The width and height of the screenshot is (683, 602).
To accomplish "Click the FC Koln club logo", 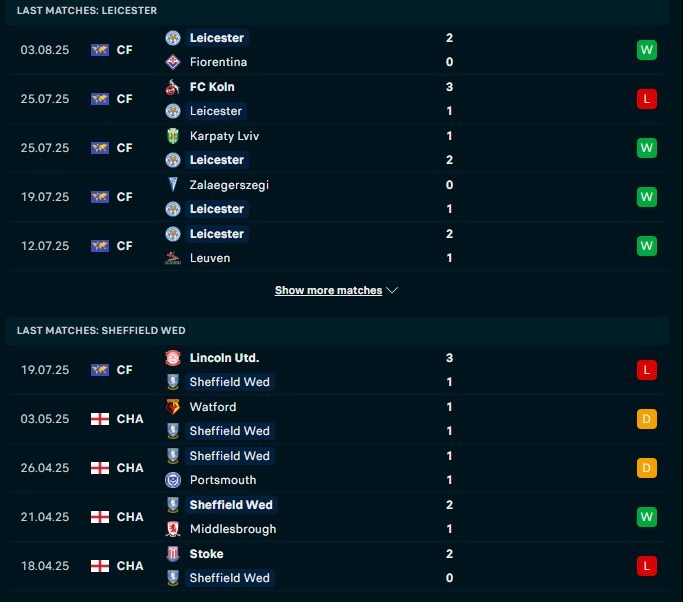I will tap(173, 87).
